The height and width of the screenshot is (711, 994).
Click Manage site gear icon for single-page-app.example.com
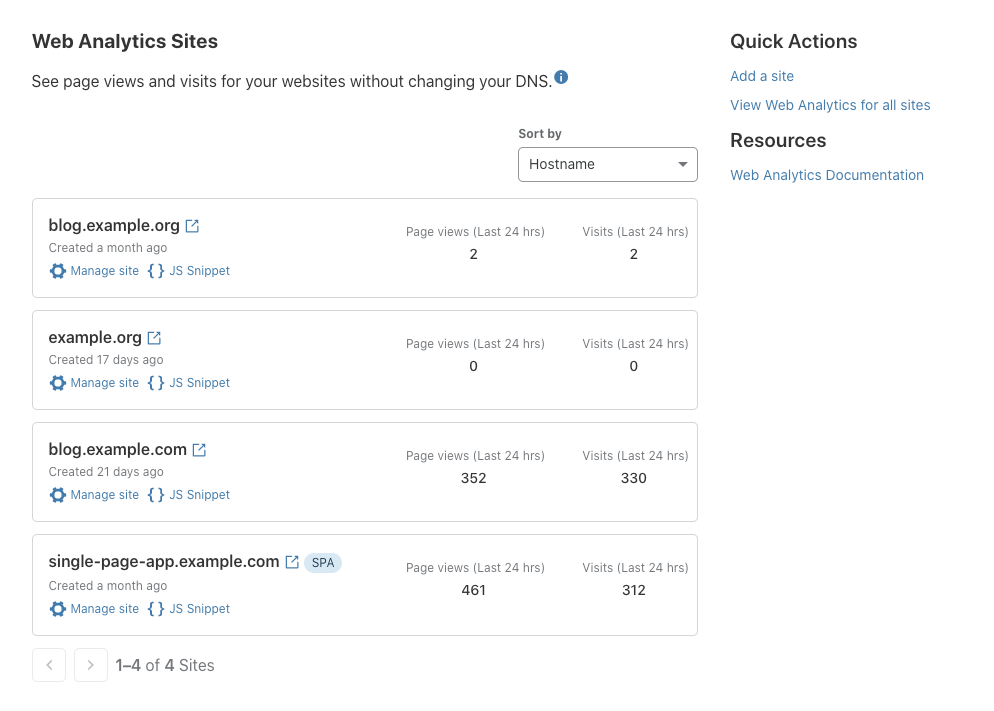tap(58, 609)
